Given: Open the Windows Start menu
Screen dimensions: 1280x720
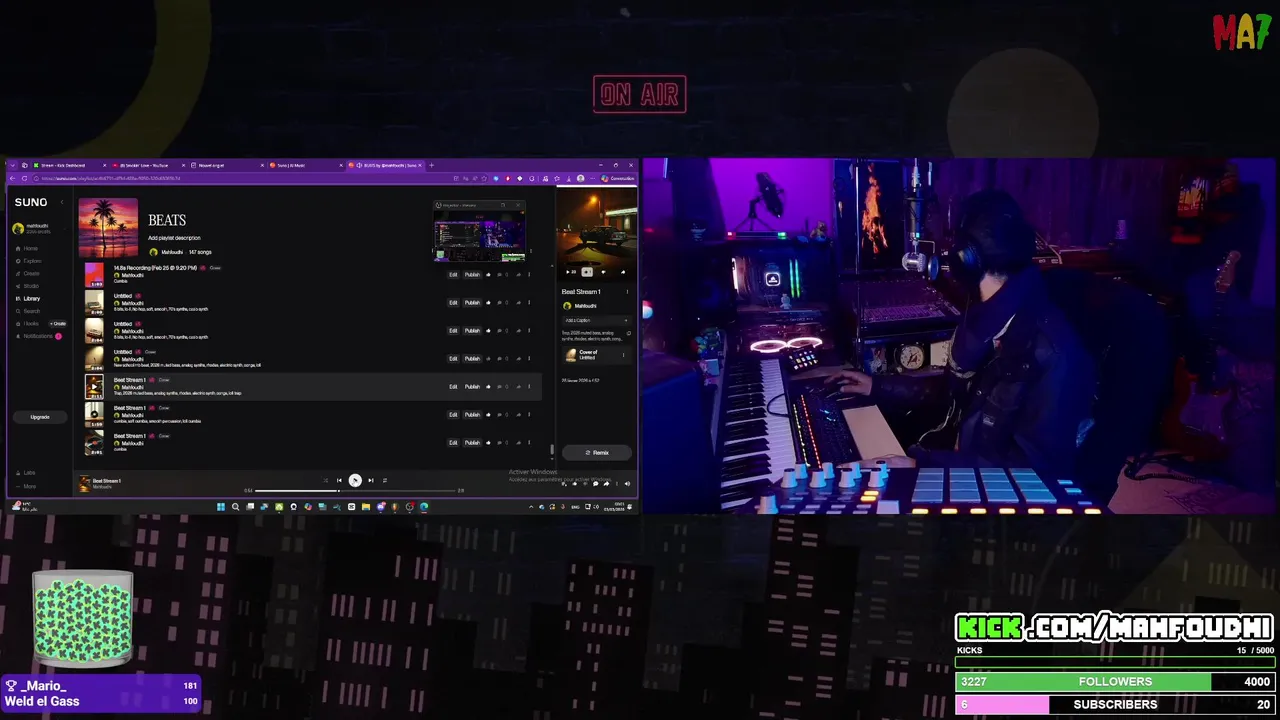Looking at the screenshot, I should click(x=221, y=506).
